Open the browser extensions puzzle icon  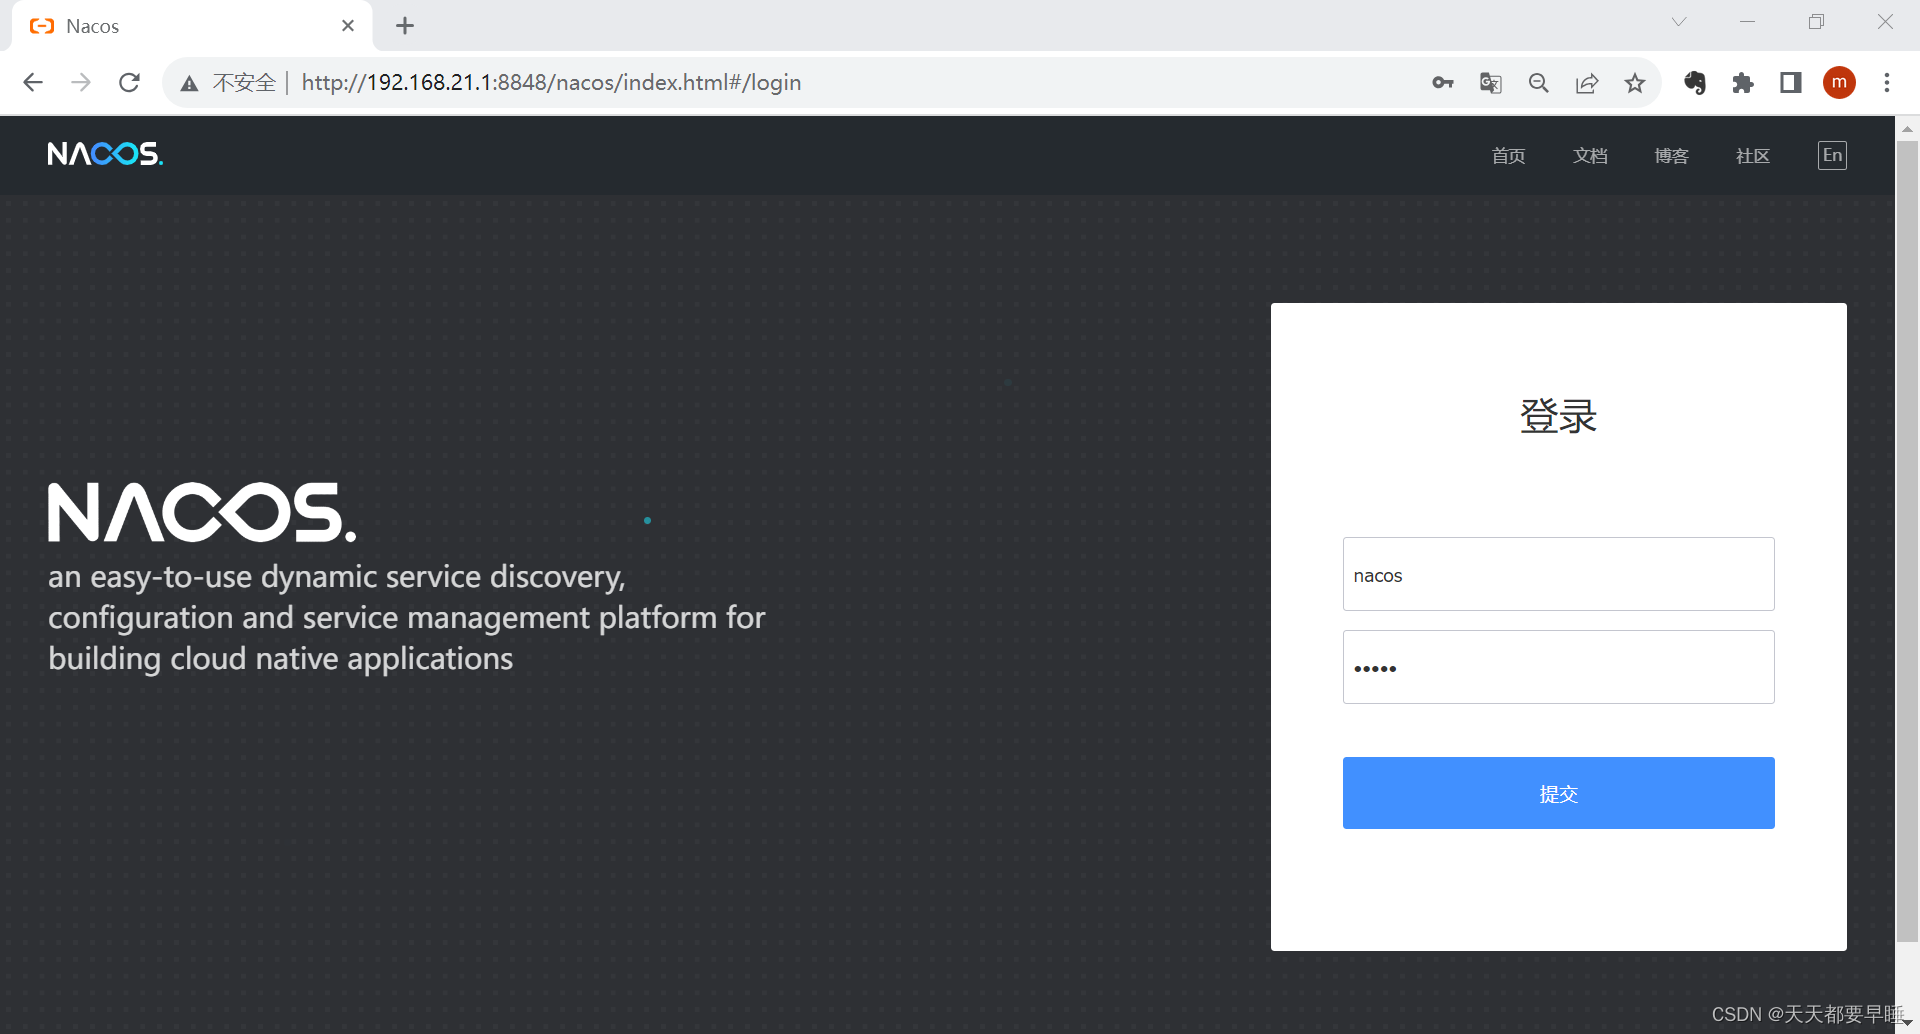click(1743, 83)
